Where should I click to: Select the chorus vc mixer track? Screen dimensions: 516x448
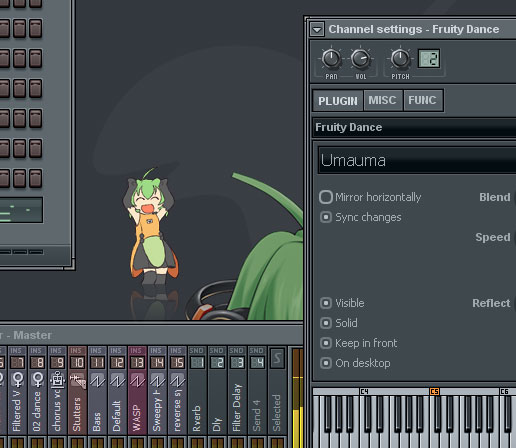57,410
